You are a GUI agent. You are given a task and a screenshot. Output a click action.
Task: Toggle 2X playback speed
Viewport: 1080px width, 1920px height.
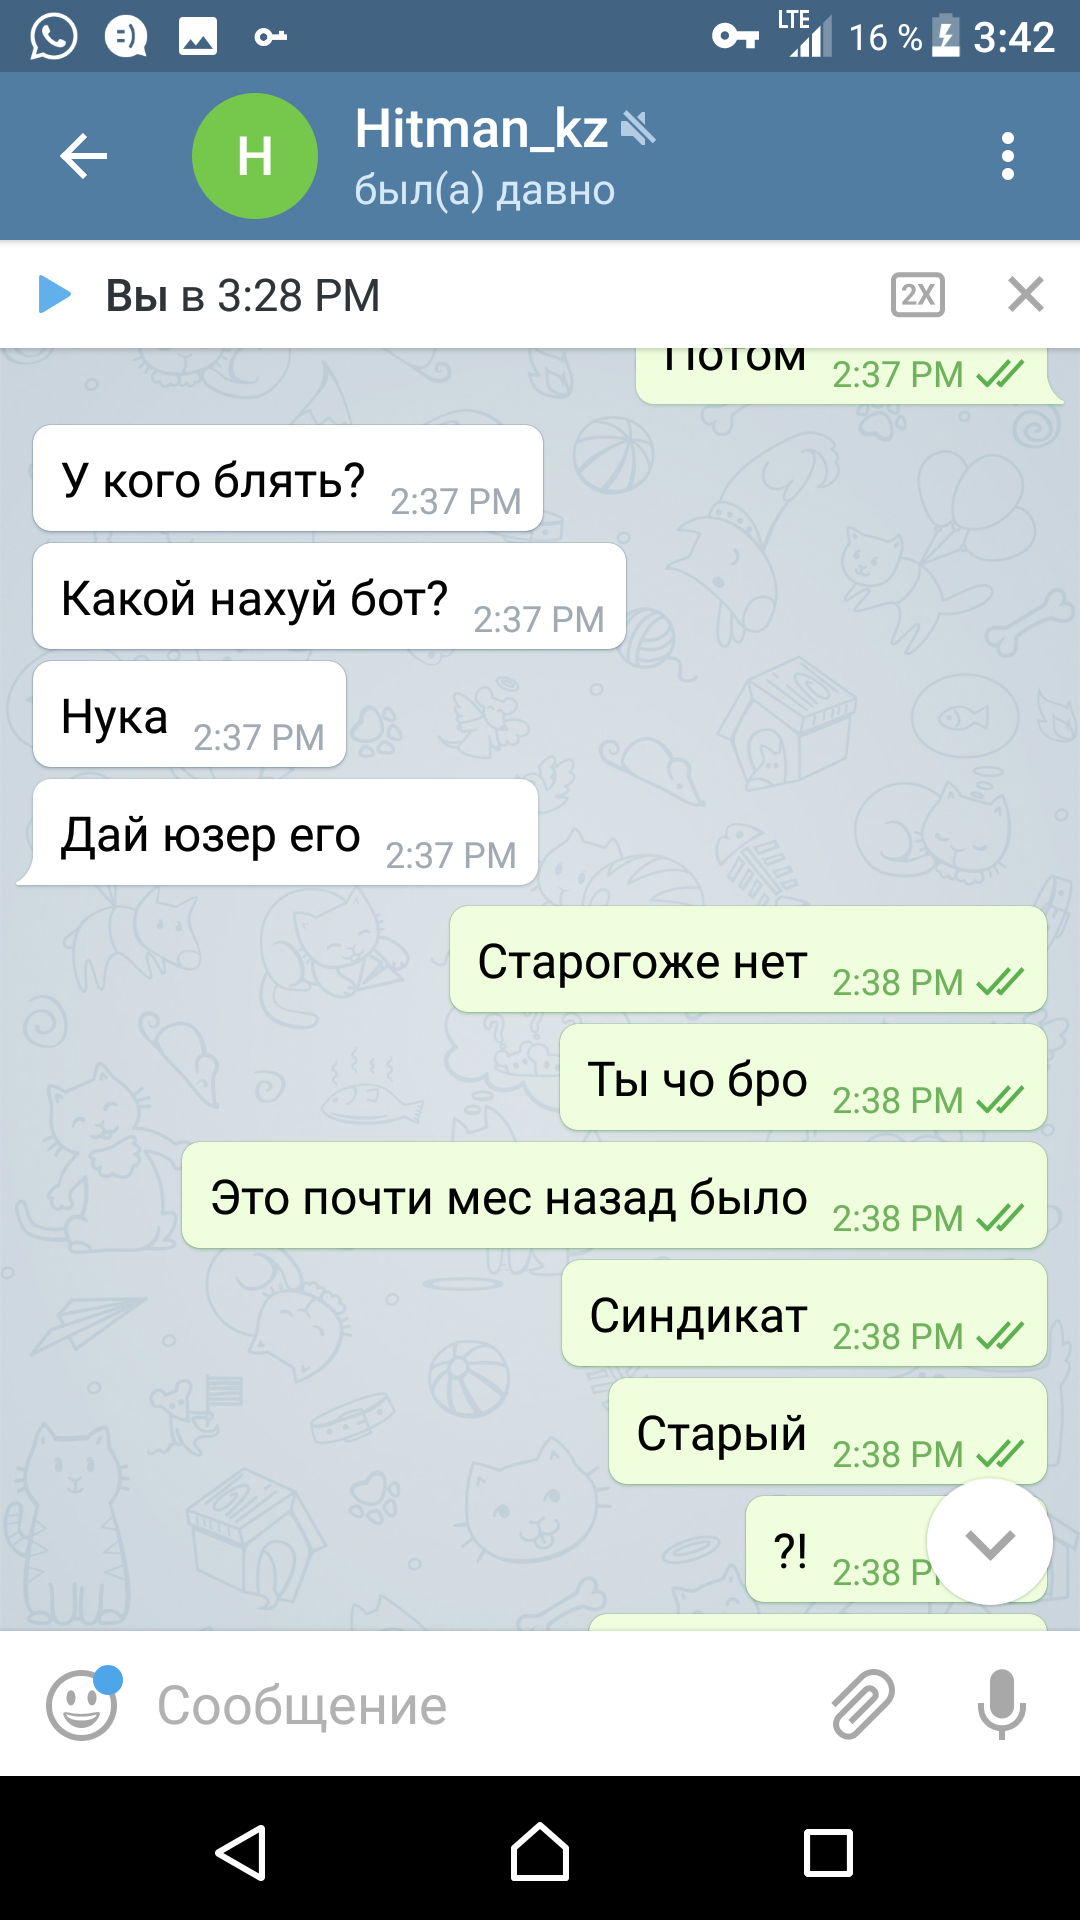point(918,295)
